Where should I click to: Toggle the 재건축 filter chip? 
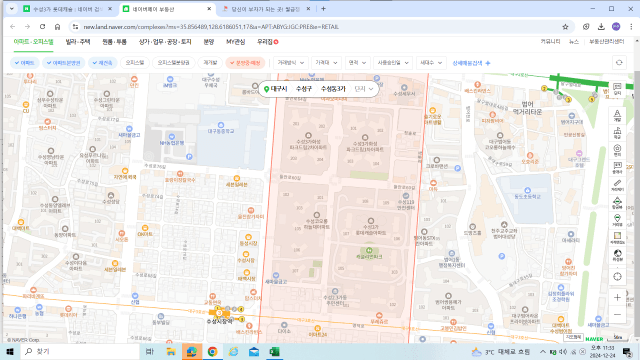tap(102, 63)
